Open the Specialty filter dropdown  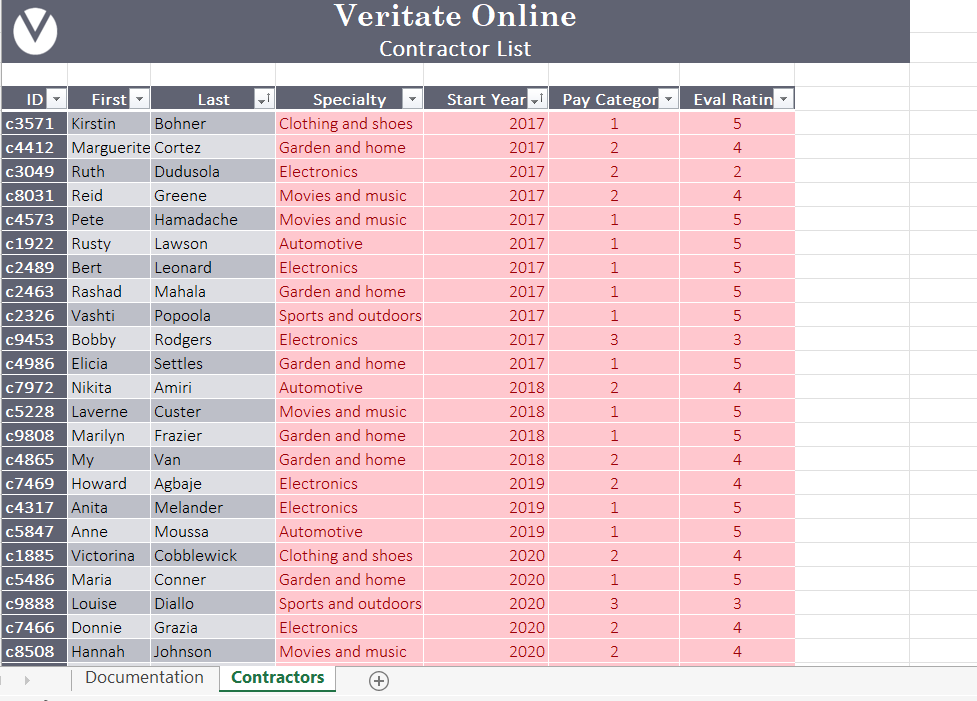point(411,98)
